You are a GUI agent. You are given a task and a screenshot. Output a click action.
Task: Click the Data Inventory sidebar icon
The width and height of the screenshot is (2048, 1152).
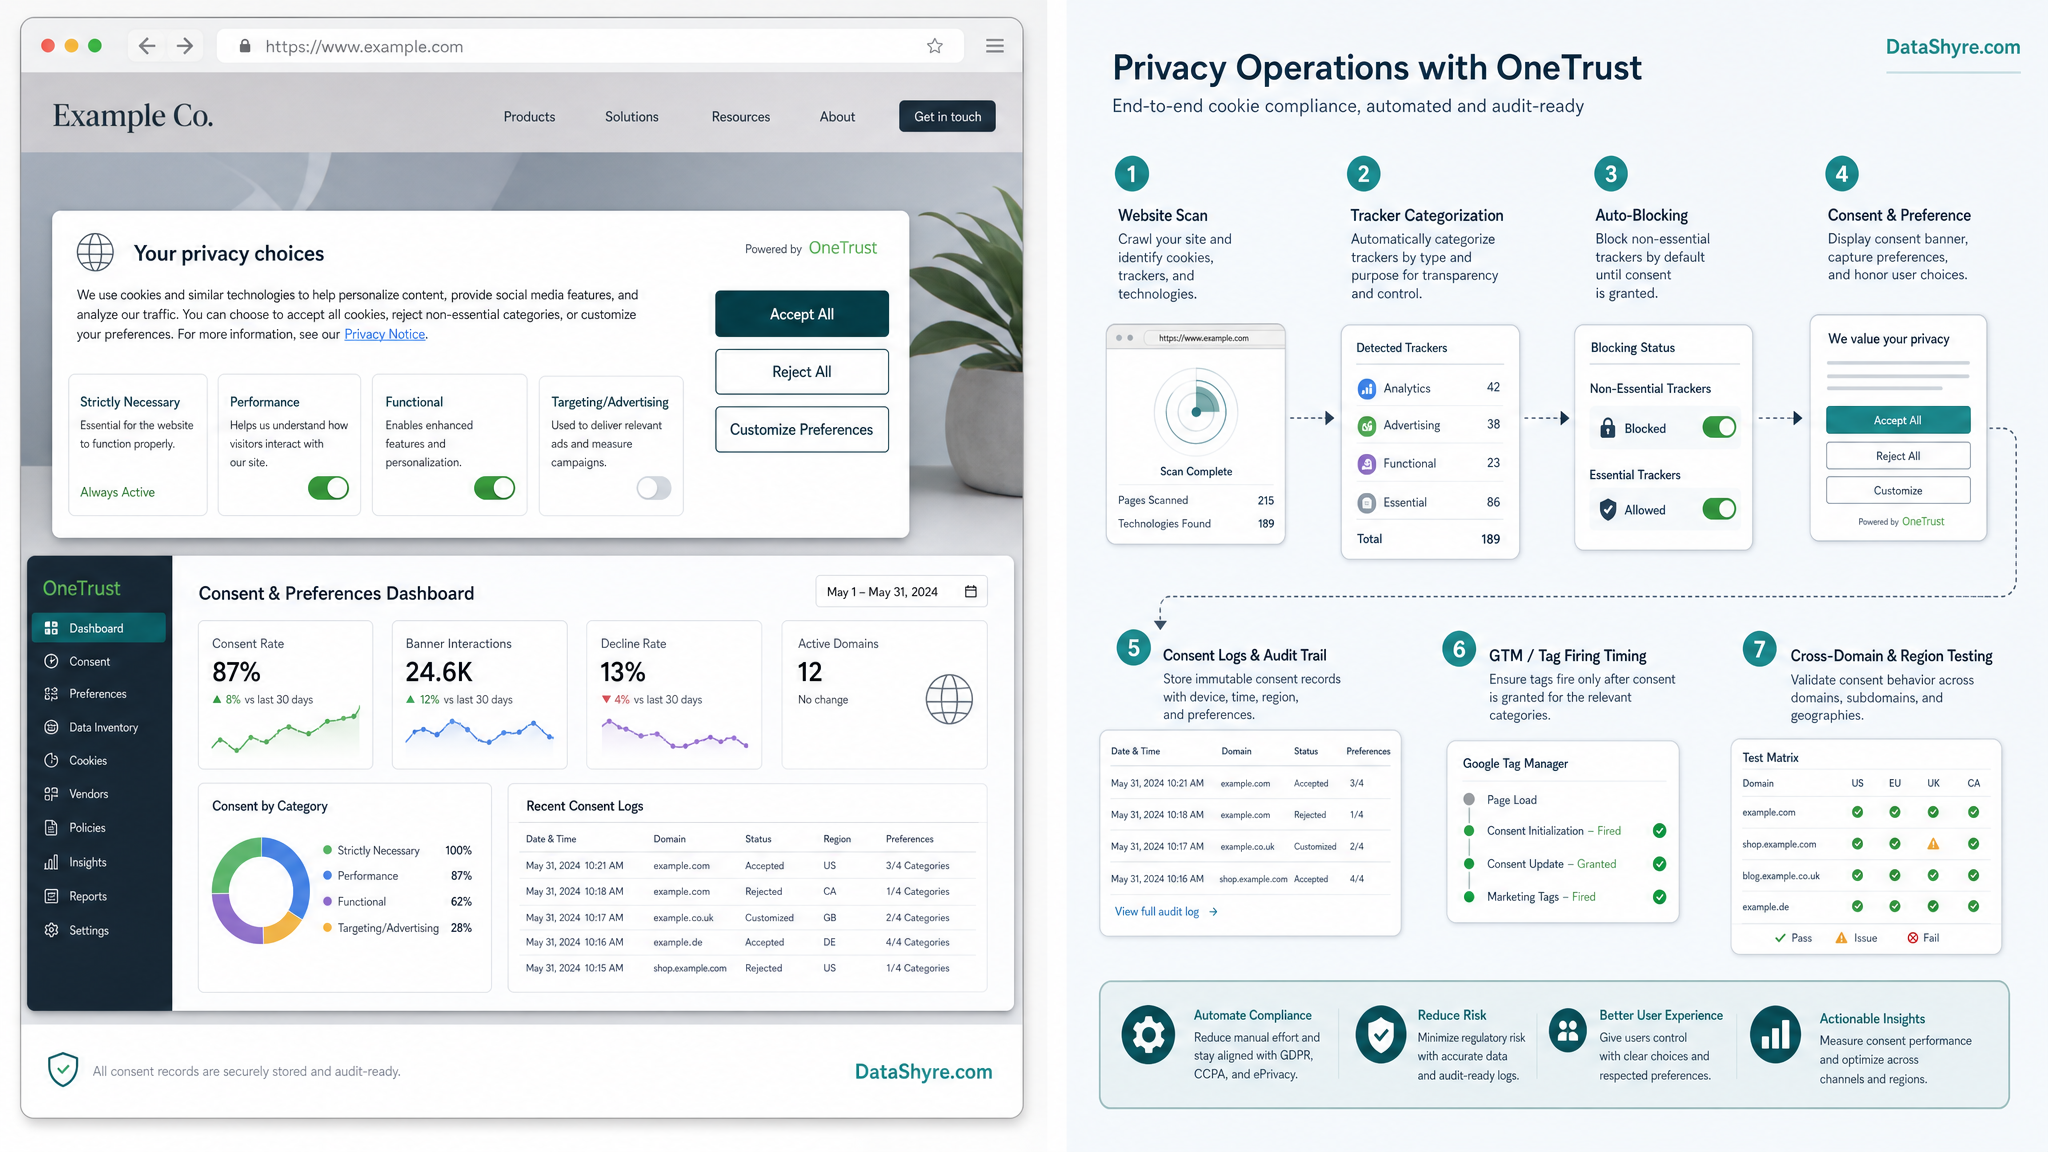(51, 727)
